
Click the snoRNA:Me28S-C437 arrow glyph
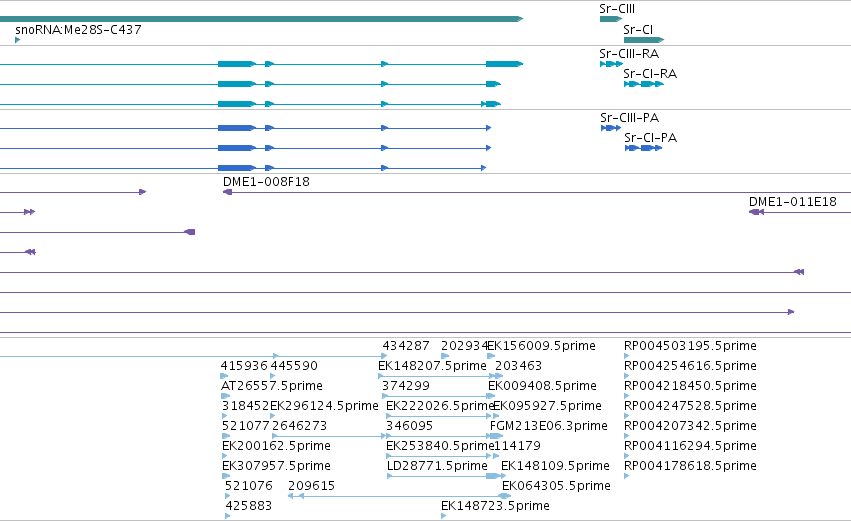(17, 40)
